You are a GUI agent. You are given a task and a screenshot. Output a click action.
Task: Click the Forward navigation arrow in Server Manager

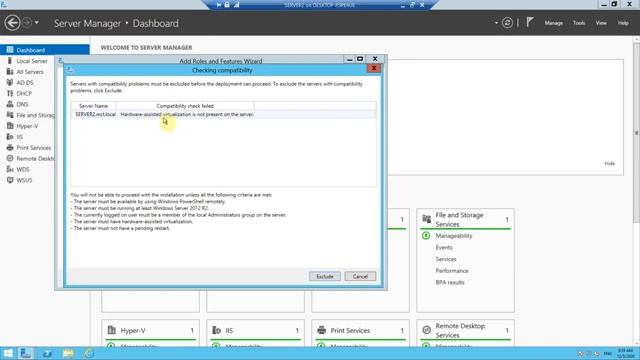click(27, 23)
